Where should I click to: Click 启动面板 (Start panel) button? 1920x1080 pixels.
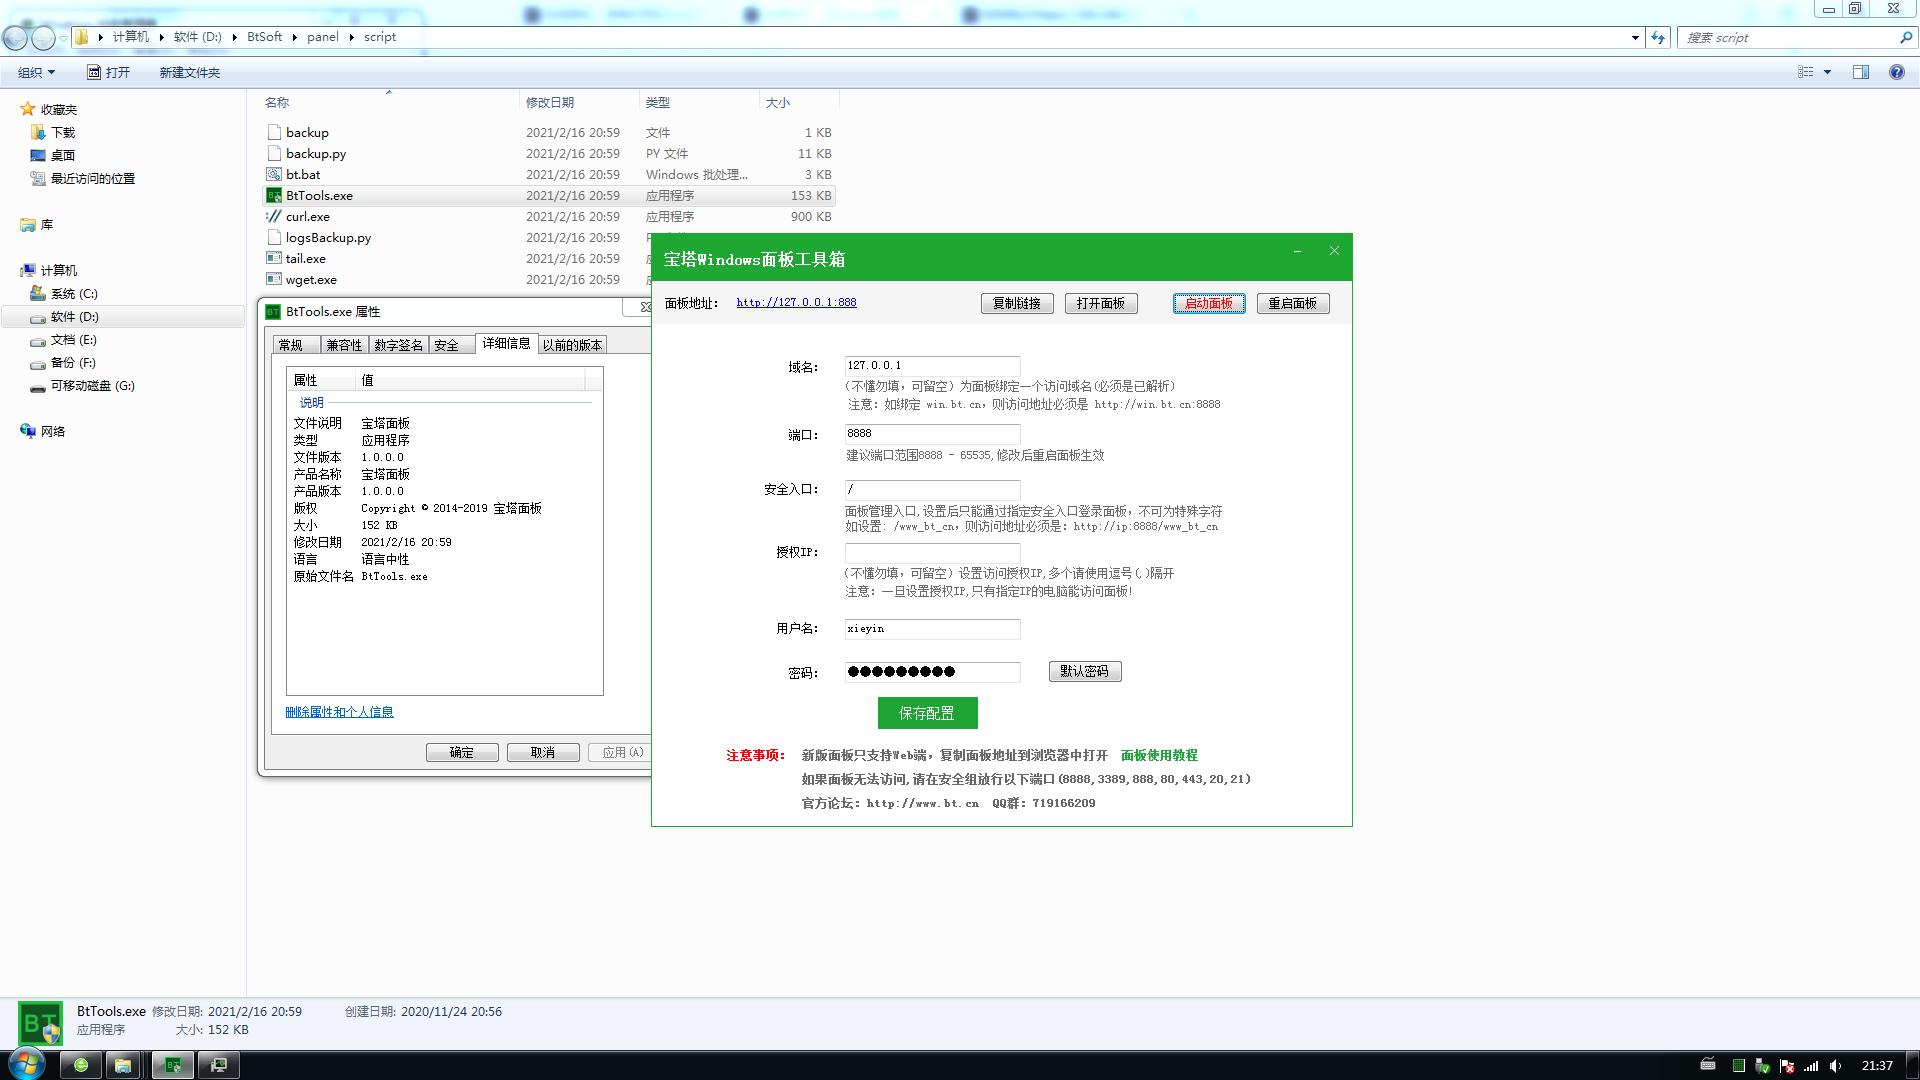click(x=1209, y=304)
